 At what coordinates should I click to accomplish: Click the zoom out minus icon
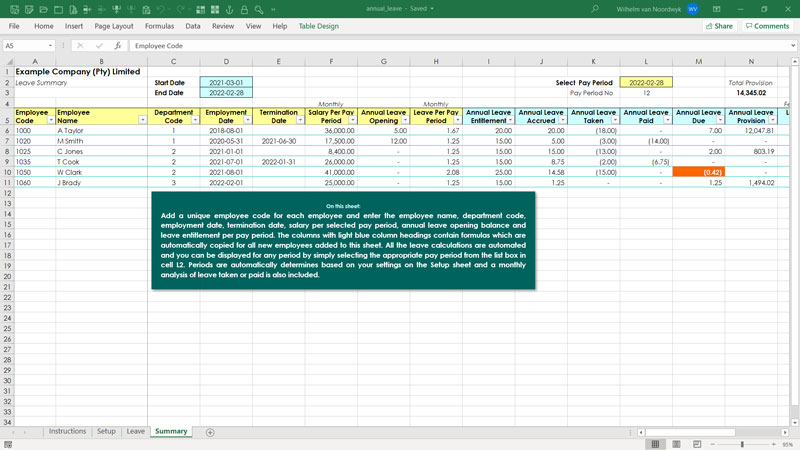tap(712, 444)
